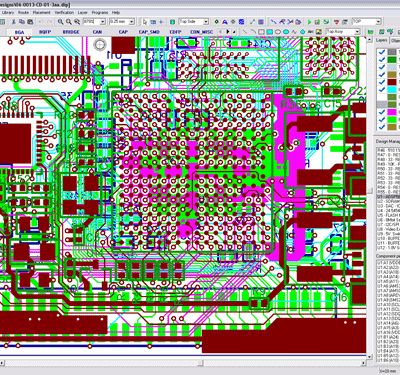The image size is (400, 375).
Task: Open the Verification menu
Action: [64, 12]
